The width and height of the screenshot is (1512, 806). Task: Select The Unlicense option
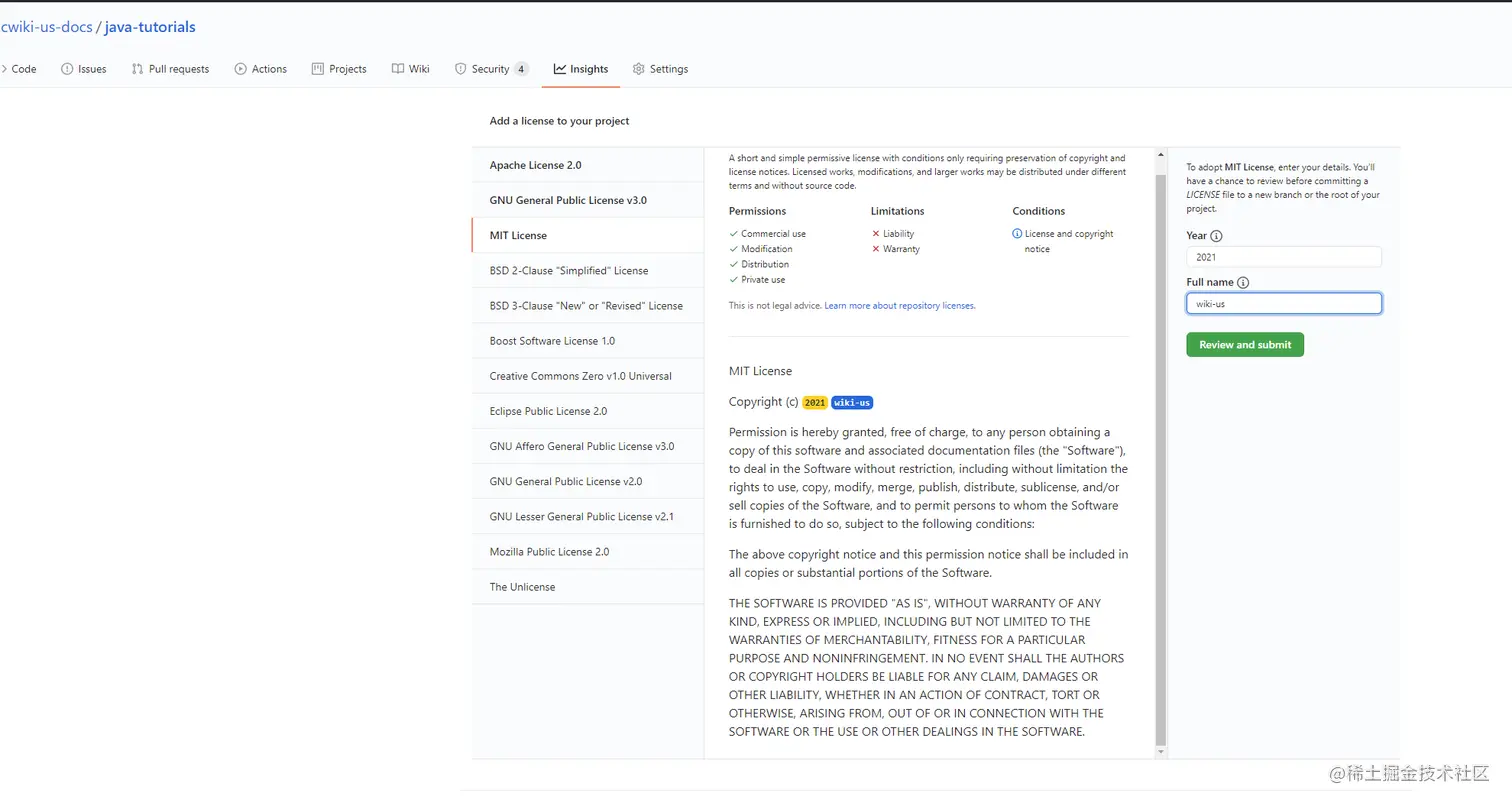click(521, 587)
